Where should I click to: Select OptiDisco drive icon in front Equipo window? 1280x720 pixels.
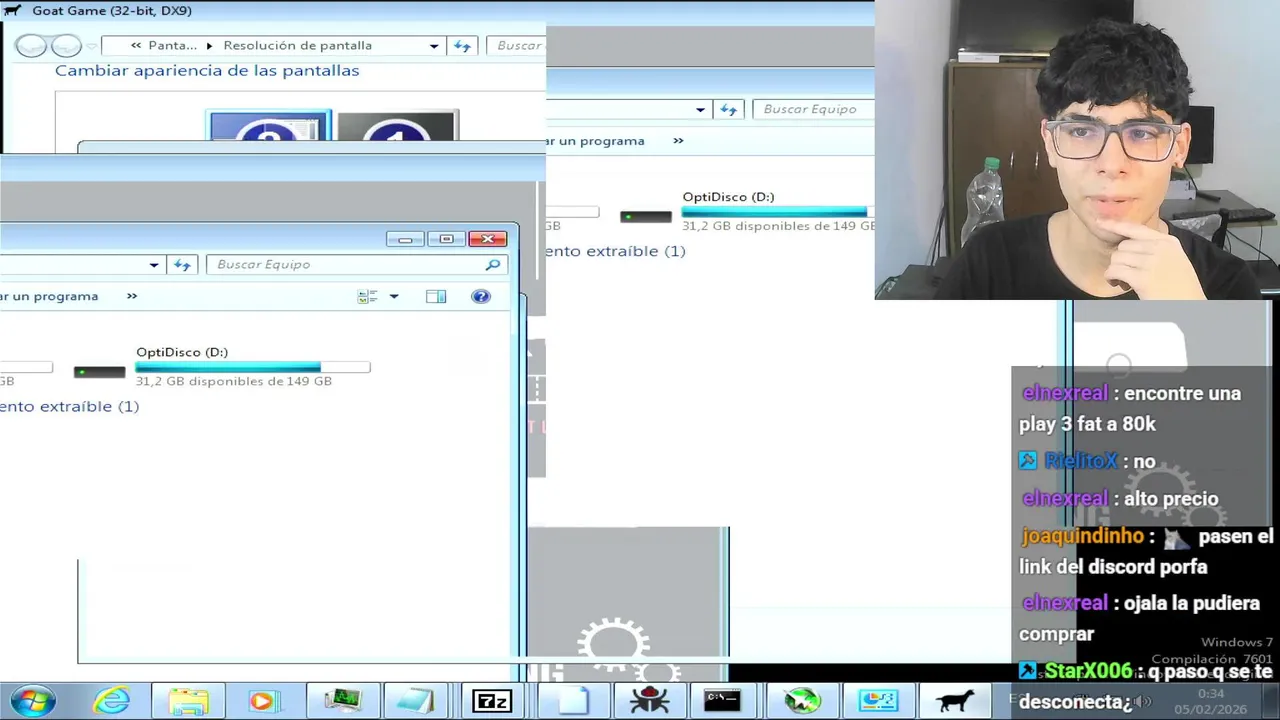(x=99, y=372)
